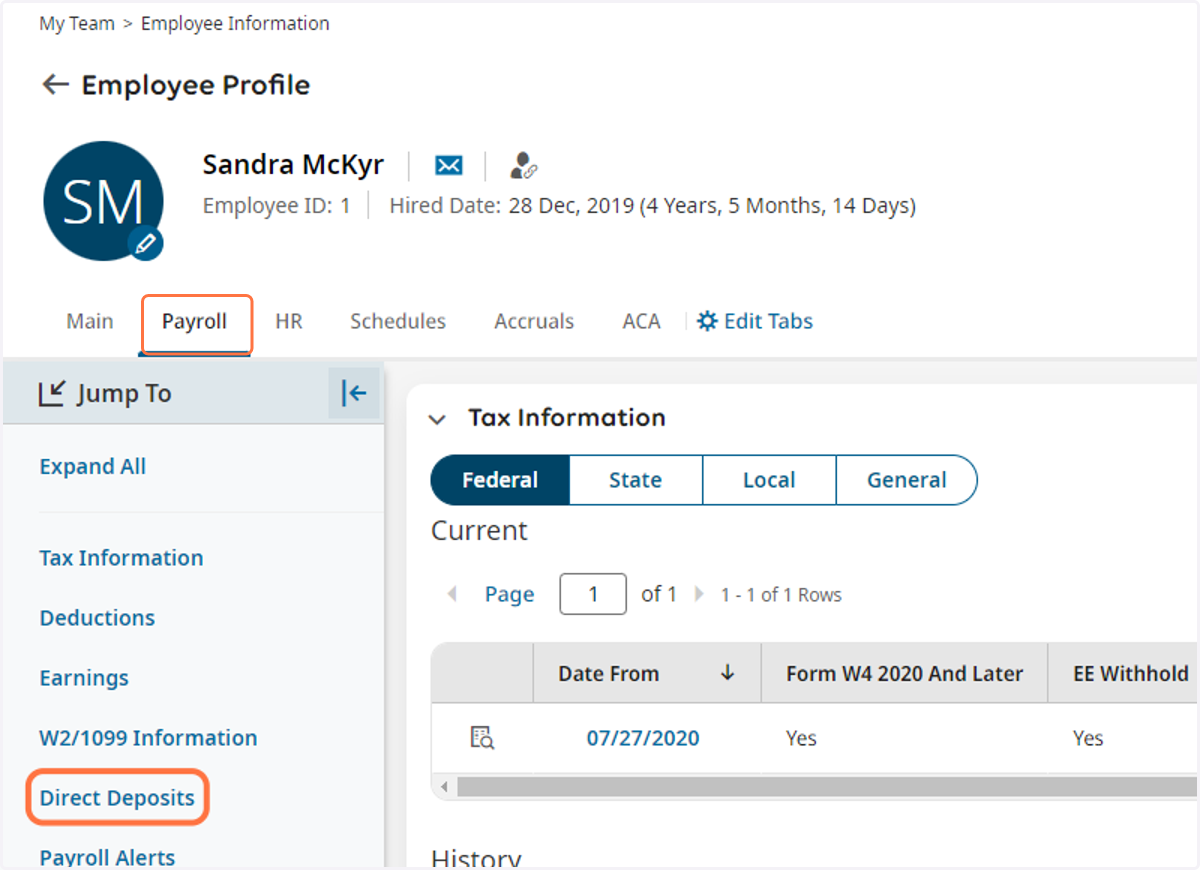Click the Employee Information breadcrumb
The image size is (1200, 870).
[235, 23]
